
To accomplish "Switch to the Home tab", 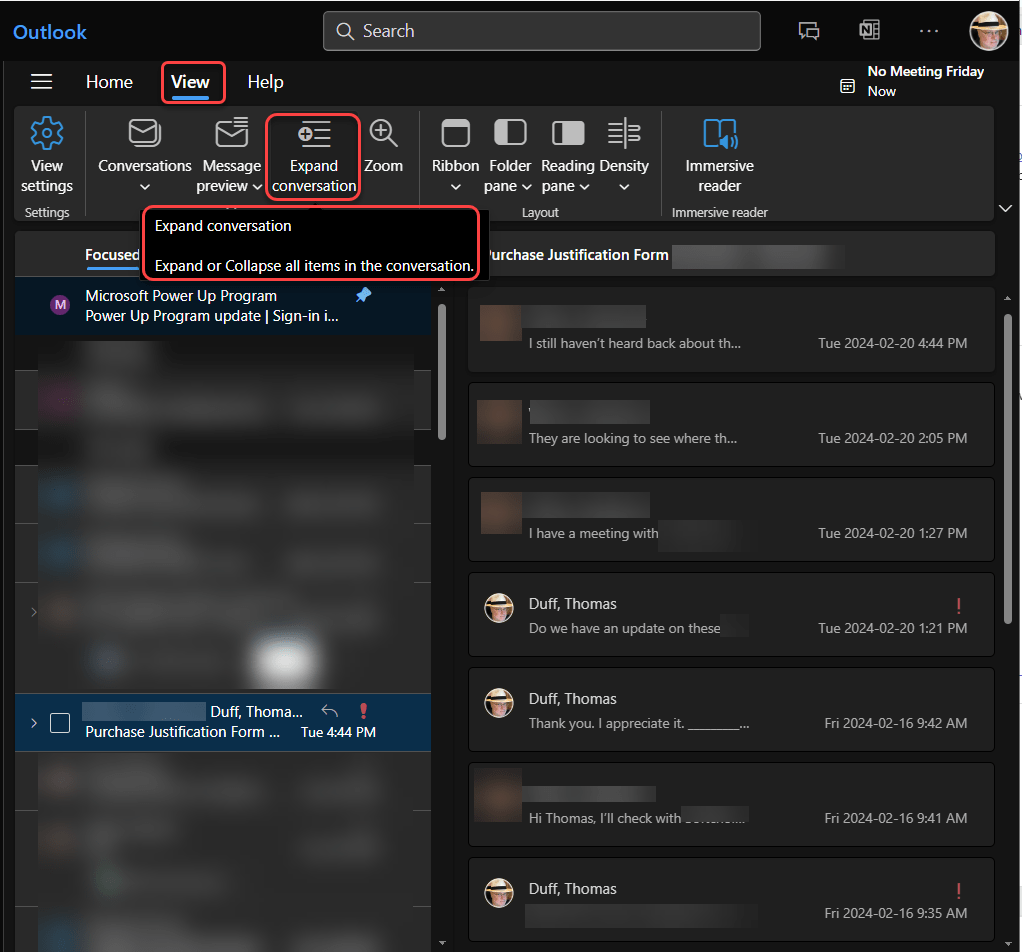I will 109,82.
